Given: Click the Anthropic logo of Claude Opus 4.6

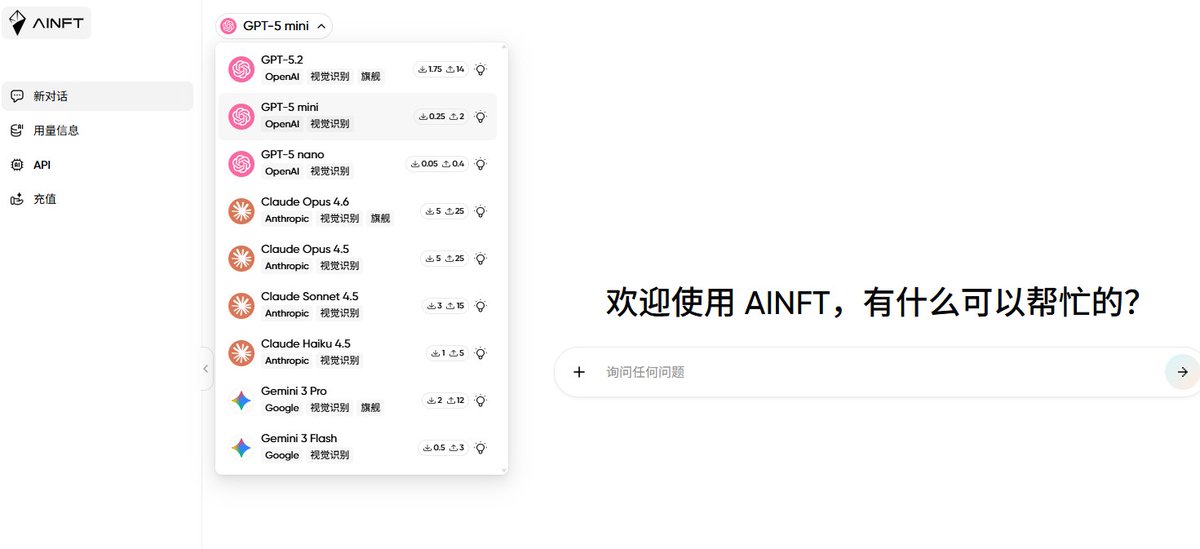Looking at the screenshot, I should click(x=241, y=210).
